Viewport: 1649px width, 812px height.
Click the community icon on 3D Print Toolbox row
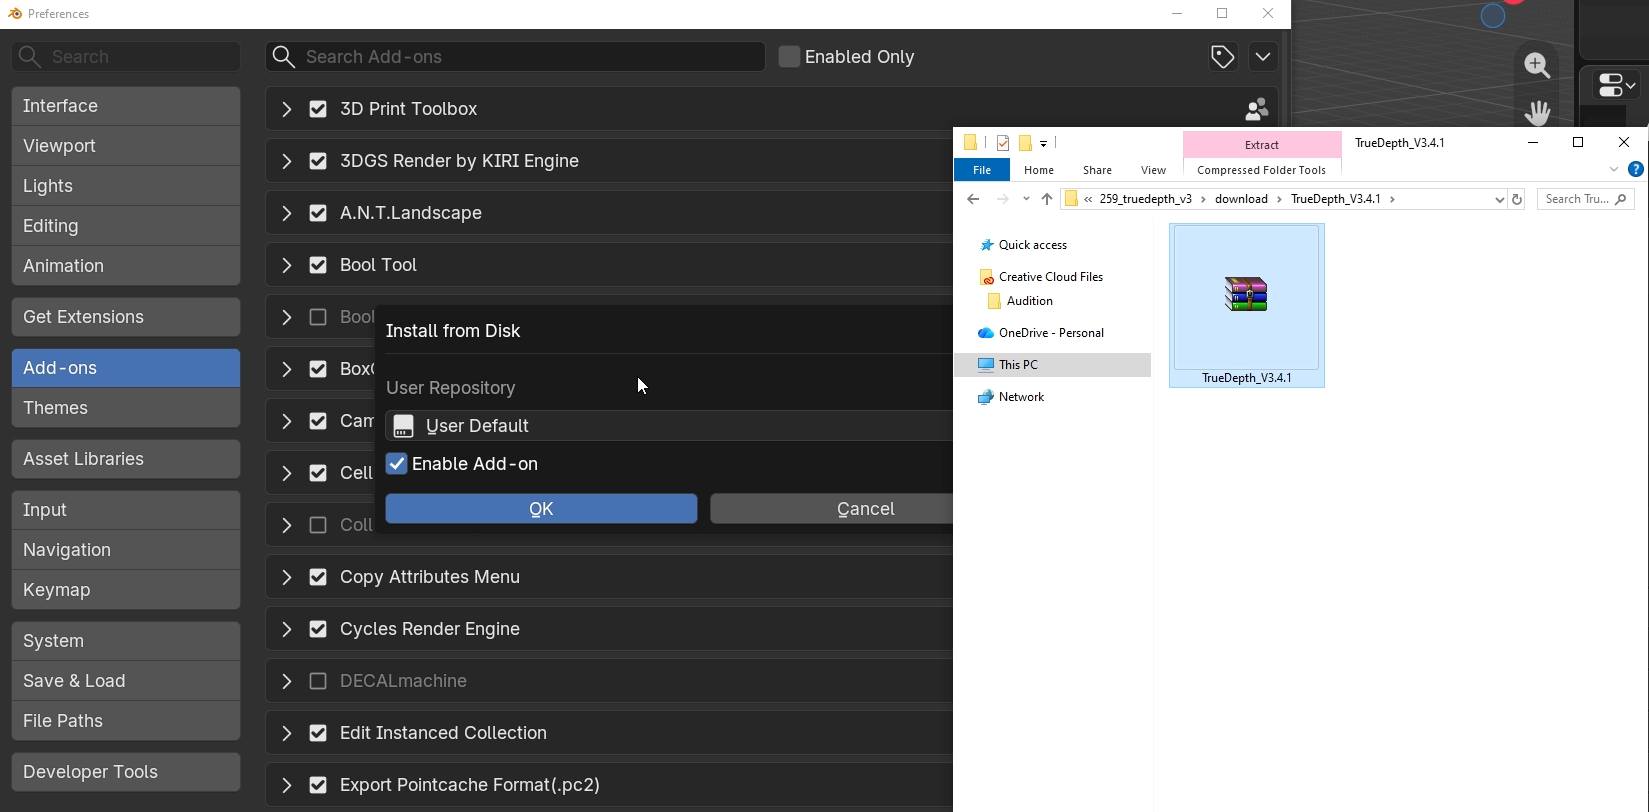click(x=1256, y=109)
